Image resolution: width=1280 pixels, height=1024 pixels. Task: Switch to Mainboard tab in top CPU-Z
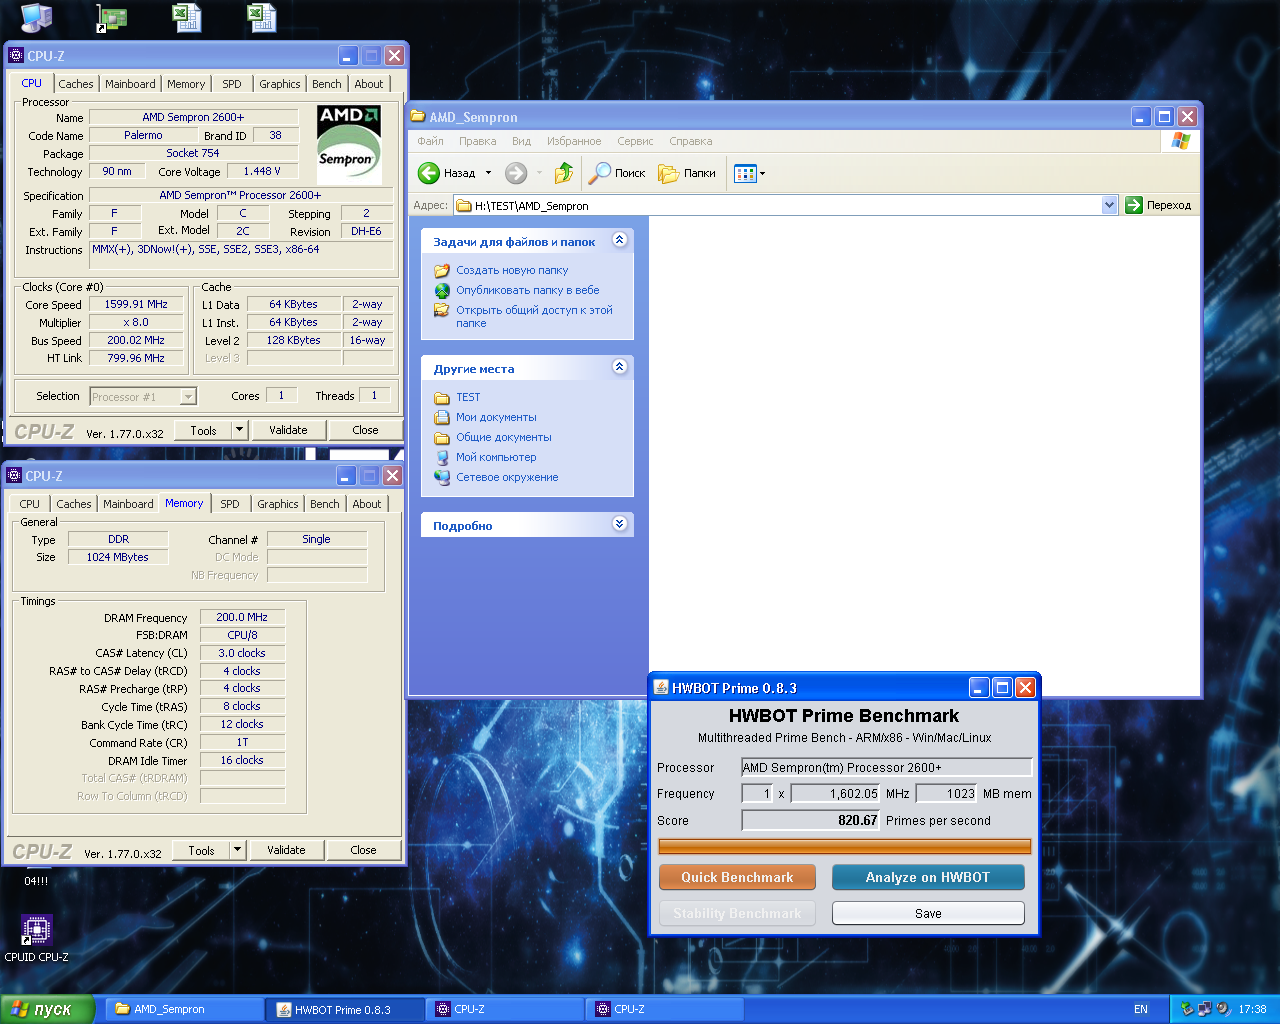pos(130,84)
